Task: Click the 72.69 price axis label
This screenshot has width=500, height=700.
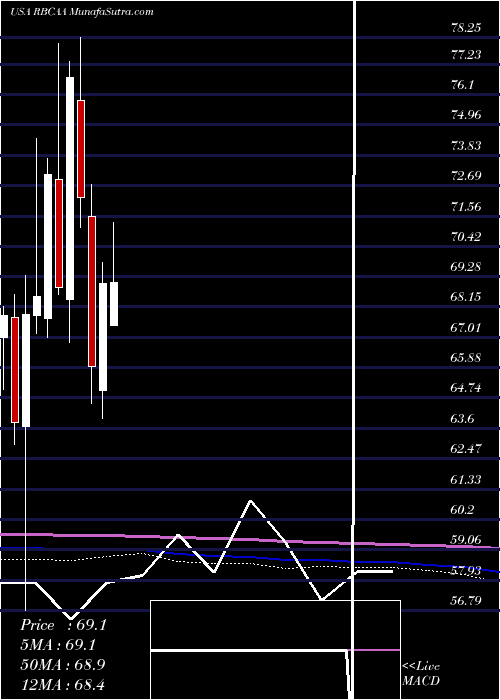Action: coord(466,176)
